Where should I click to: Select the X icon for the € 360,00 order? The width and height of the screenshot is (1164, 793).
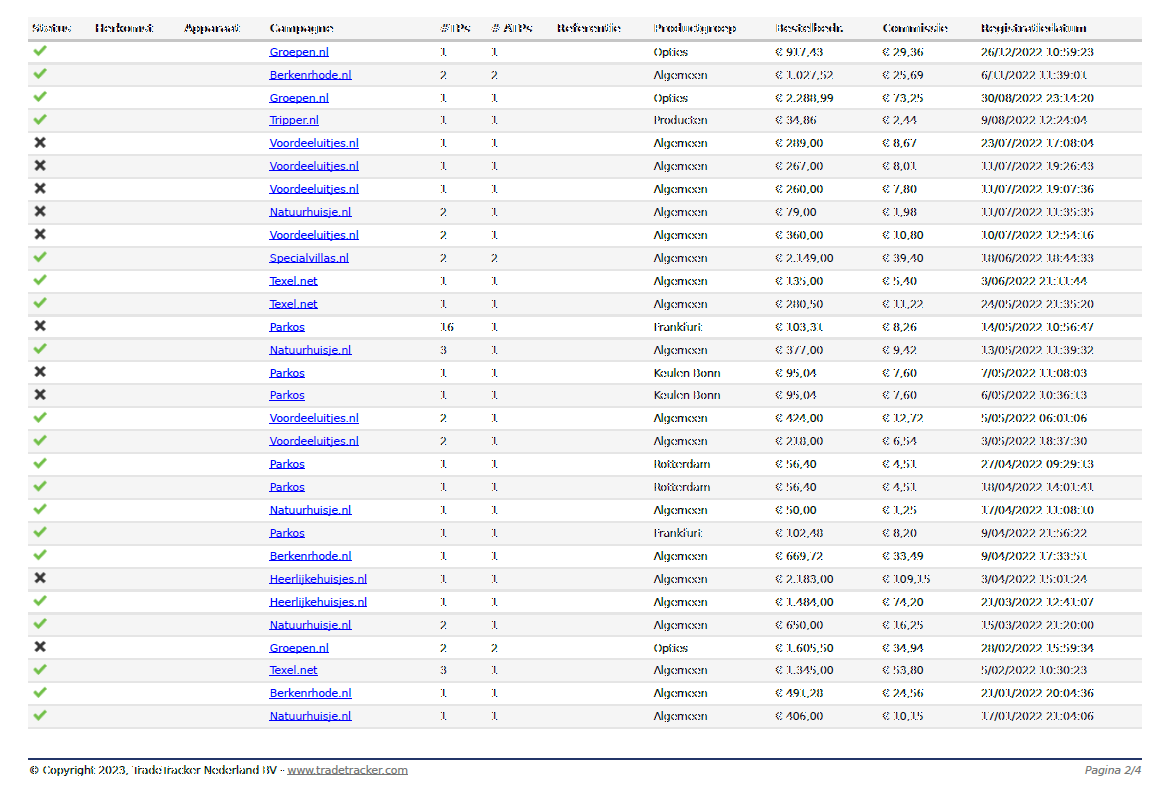tap(40, 234)
